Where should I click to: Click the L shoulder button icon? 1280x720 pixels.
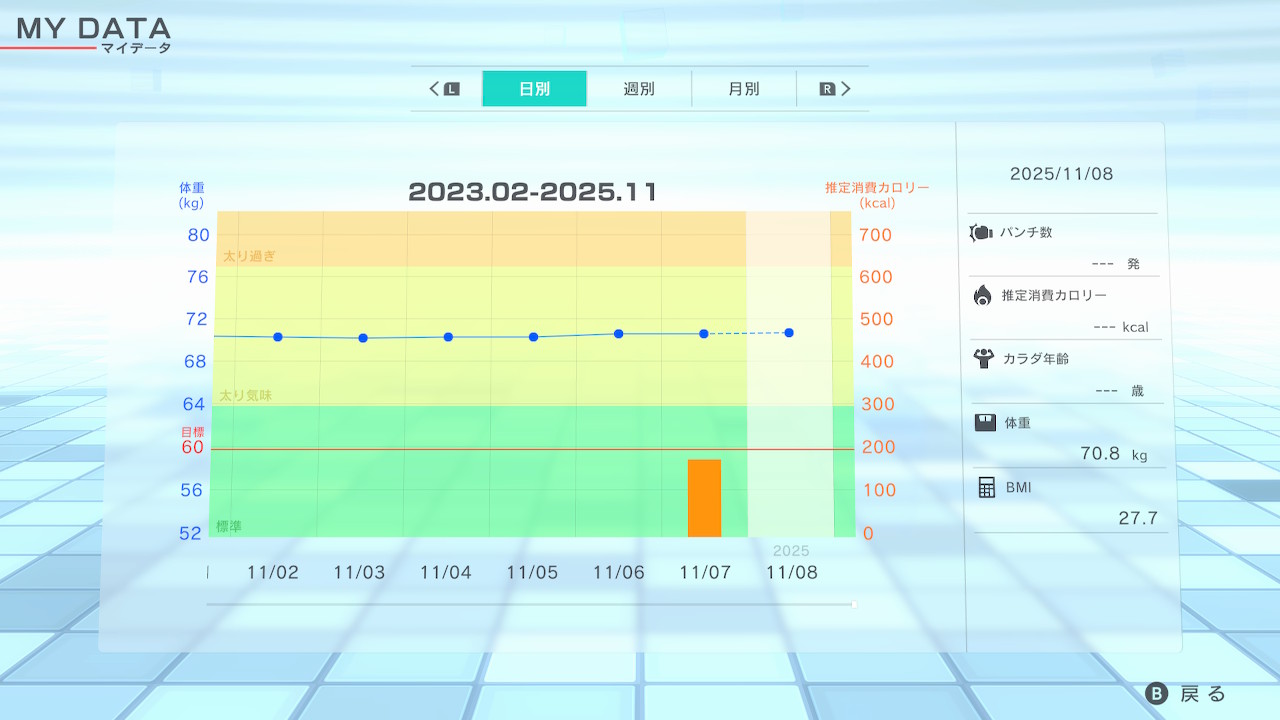[x=452, y=89]
